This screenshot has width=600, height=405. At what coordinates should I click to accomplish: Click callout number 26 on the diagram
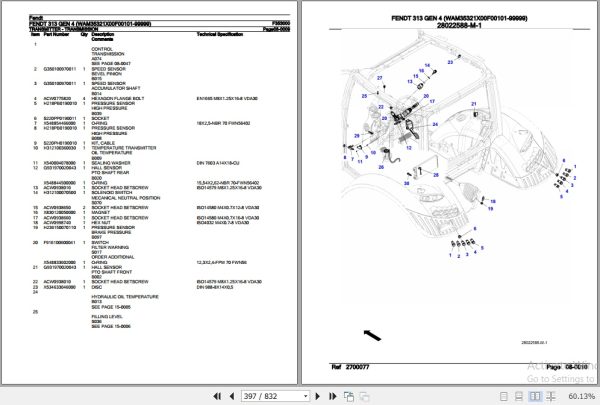click(x=381, y=167)
